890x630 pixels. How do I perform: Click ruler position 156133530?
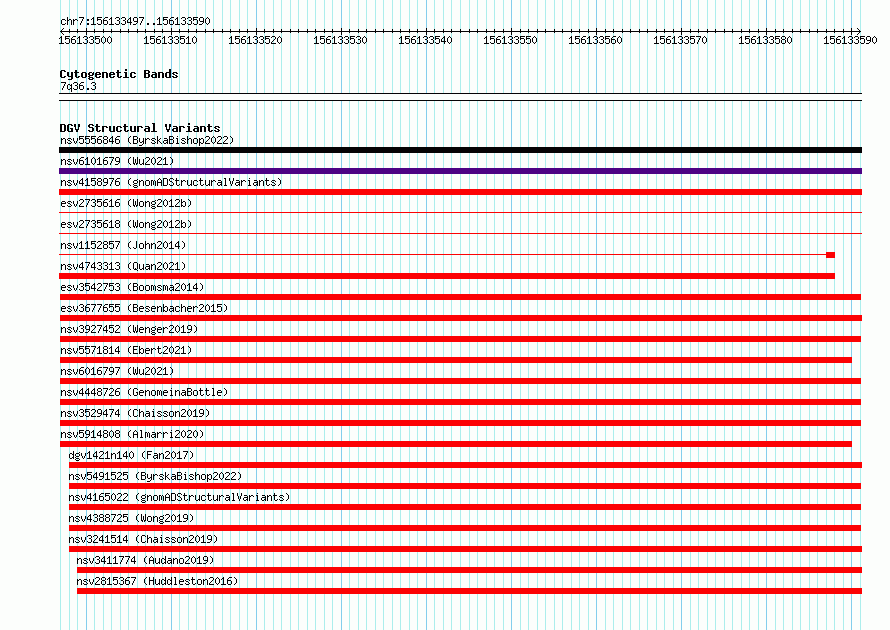pos(341,40)
